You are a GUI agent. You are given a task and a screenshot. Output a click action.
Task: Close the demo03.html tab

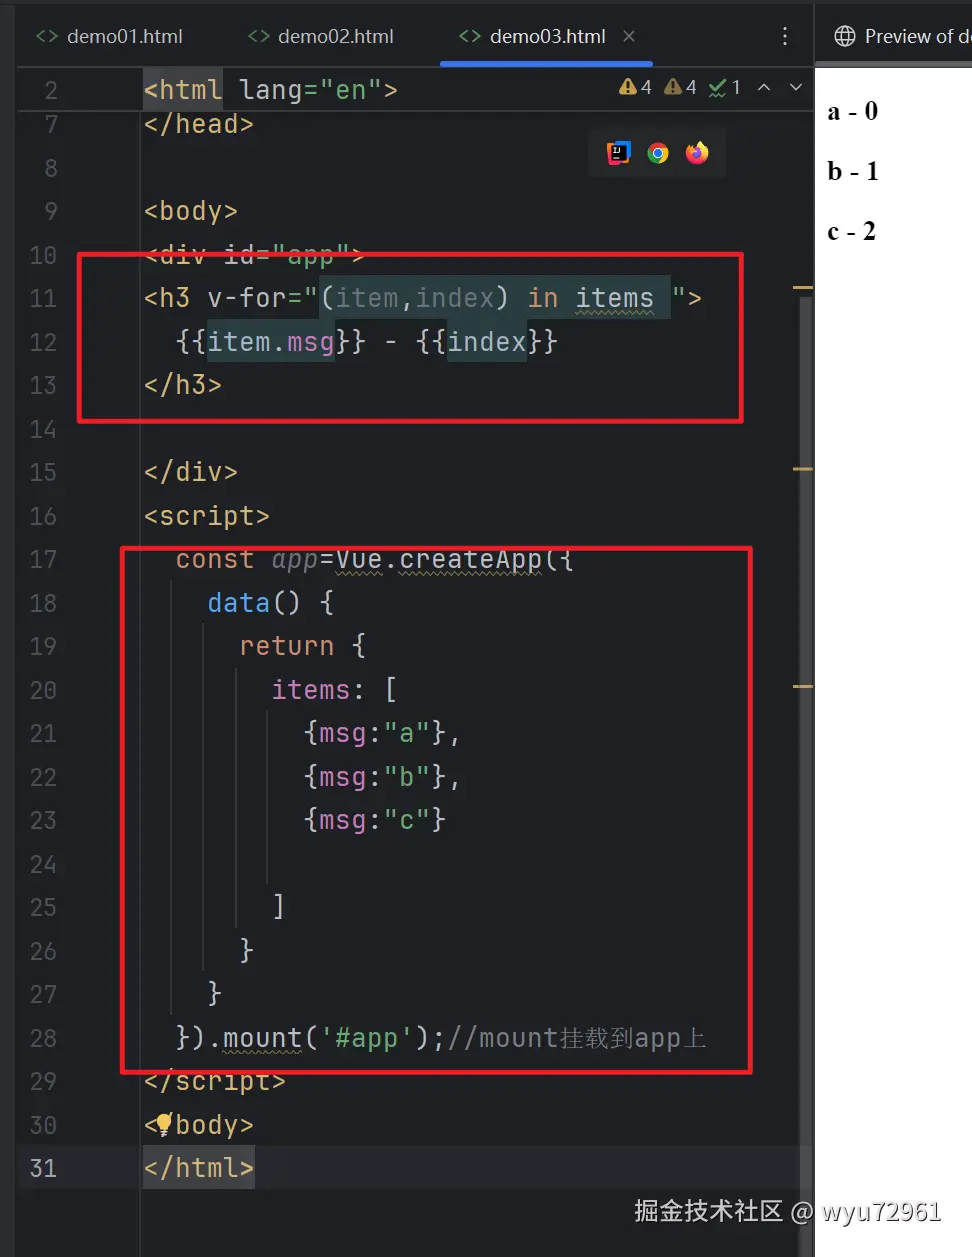point(629,36)
